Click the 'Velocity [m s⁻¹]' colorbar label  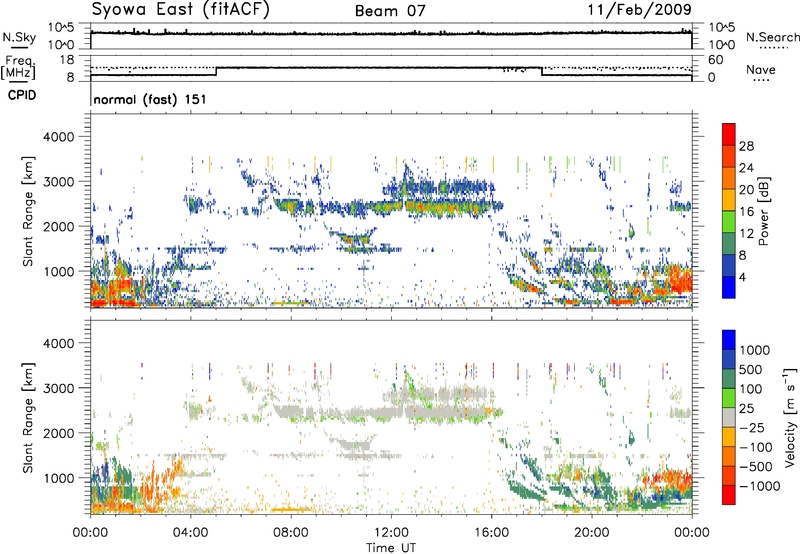[x=790, y=417]
